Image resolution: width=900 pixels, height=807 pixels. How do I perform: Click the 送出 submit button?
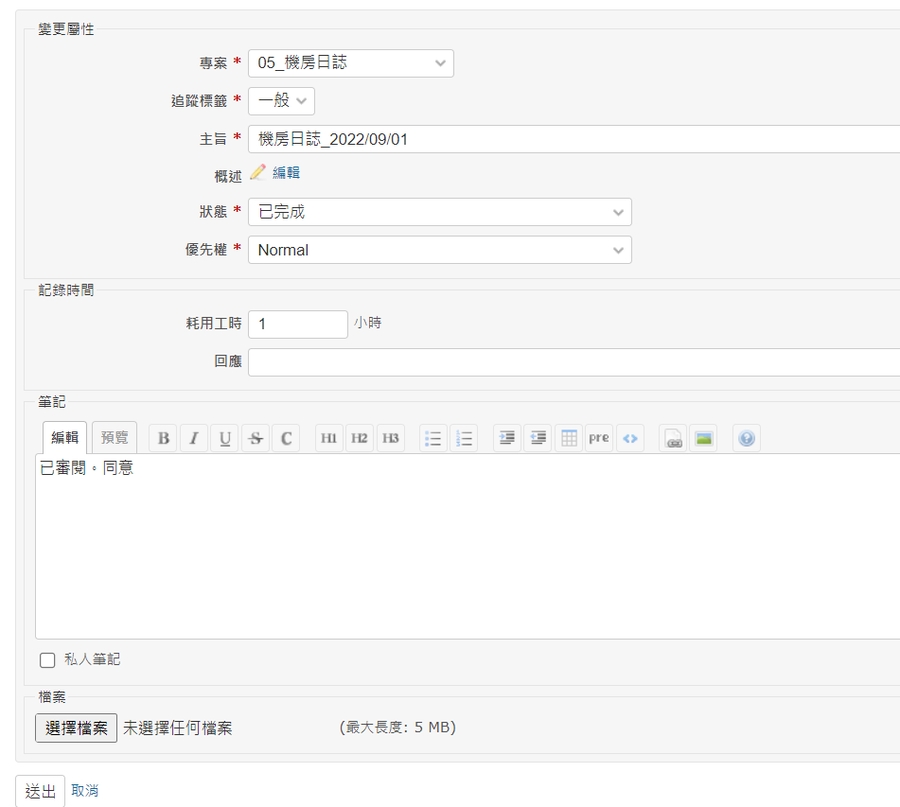pos(40,791)
